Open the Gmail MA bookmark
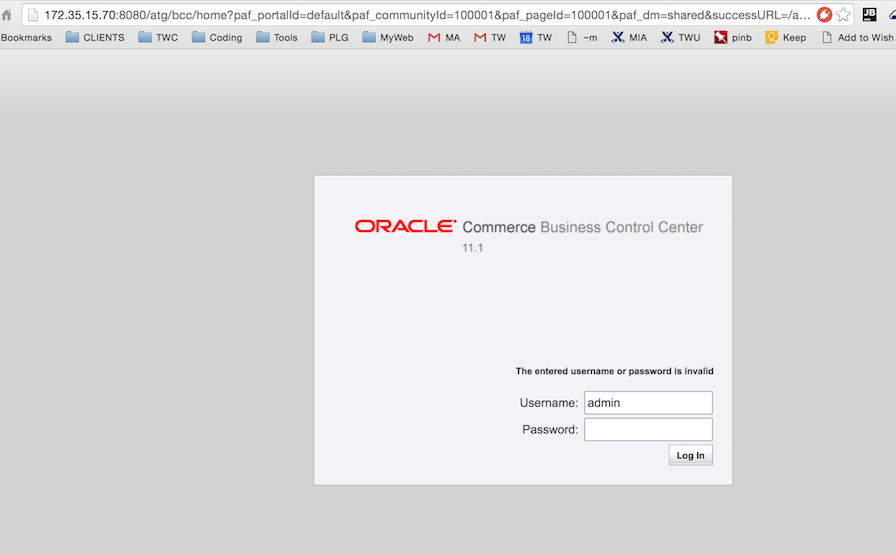The width and height of the screenshot is (896, 554). [444, 38]
